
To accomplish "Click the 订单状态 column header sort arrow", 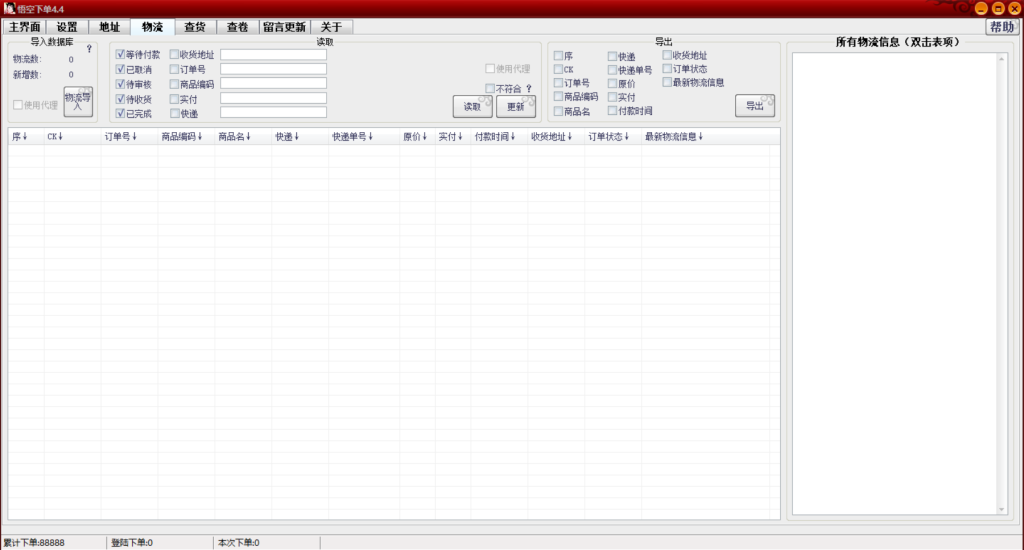I will pyautogui.click(x=627, y=137).
